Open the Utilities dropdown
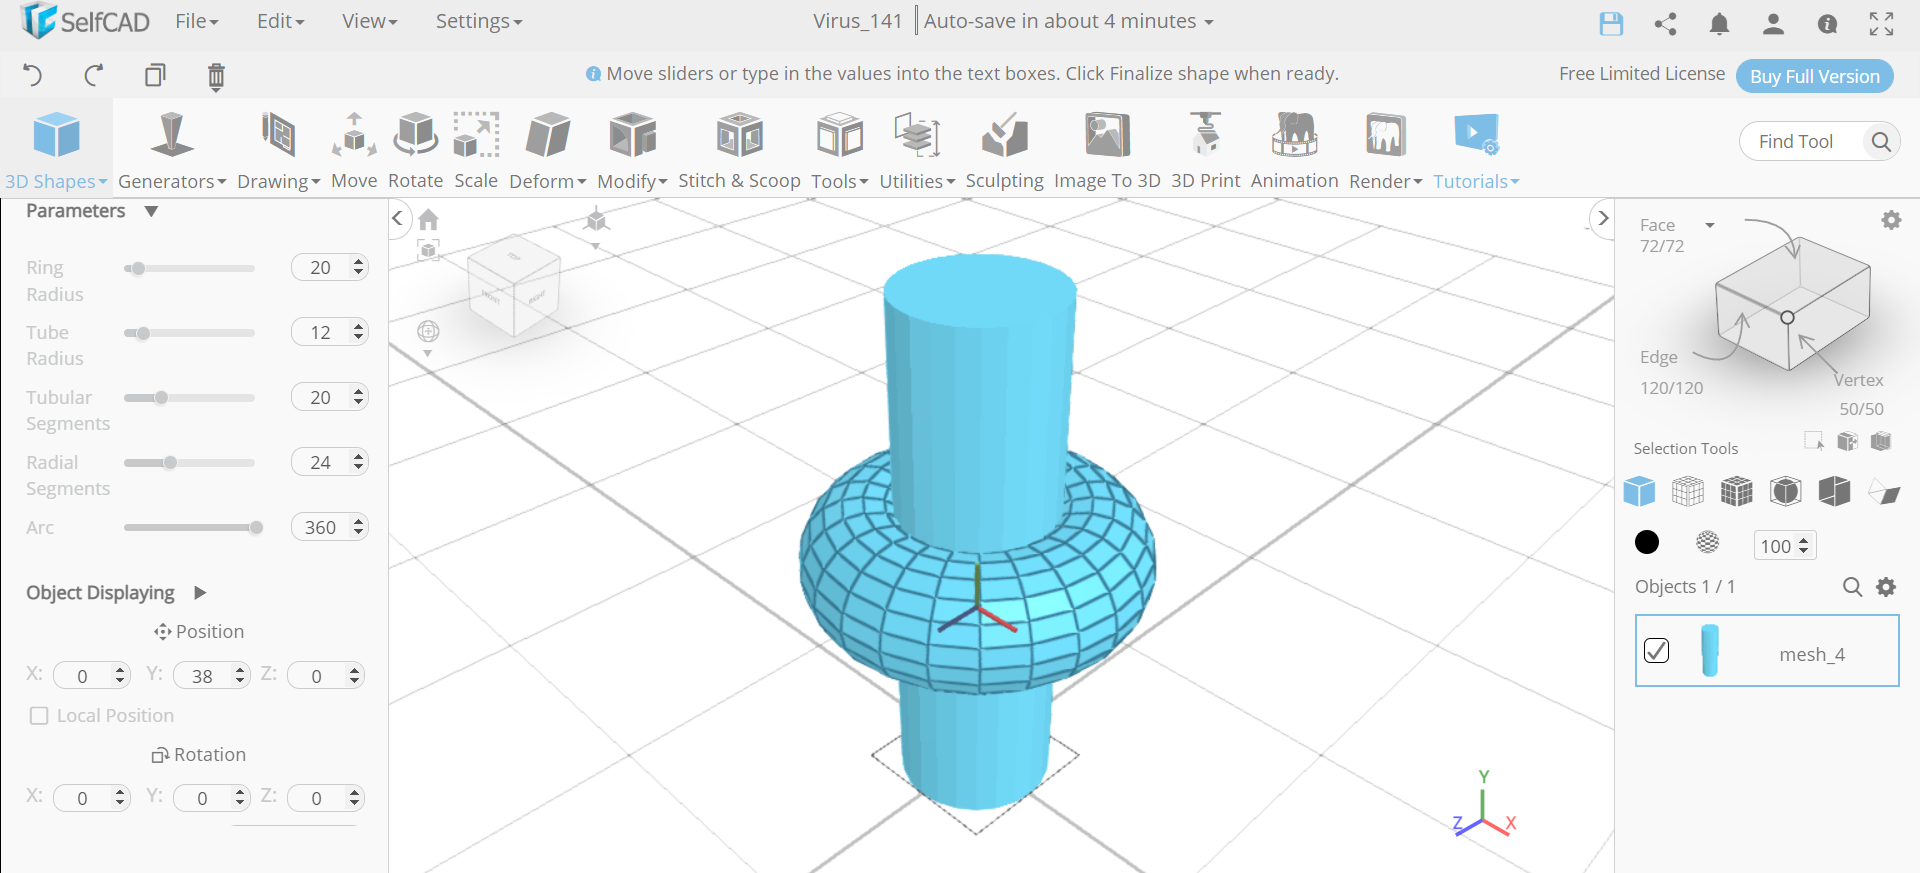 click(917, 150)
